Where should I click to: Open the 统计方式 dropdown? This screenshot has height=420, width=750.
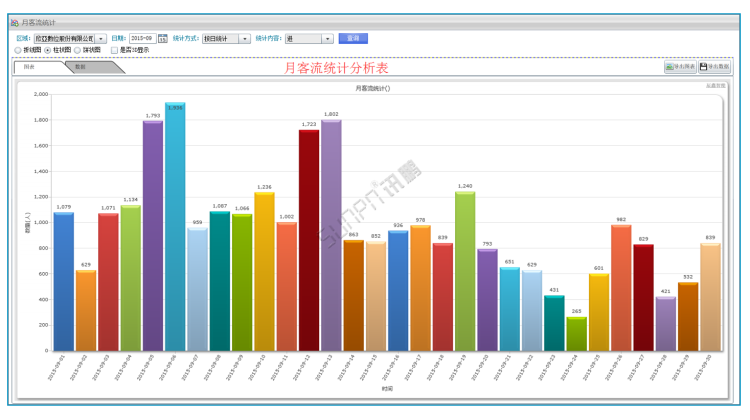pos(245,39)
